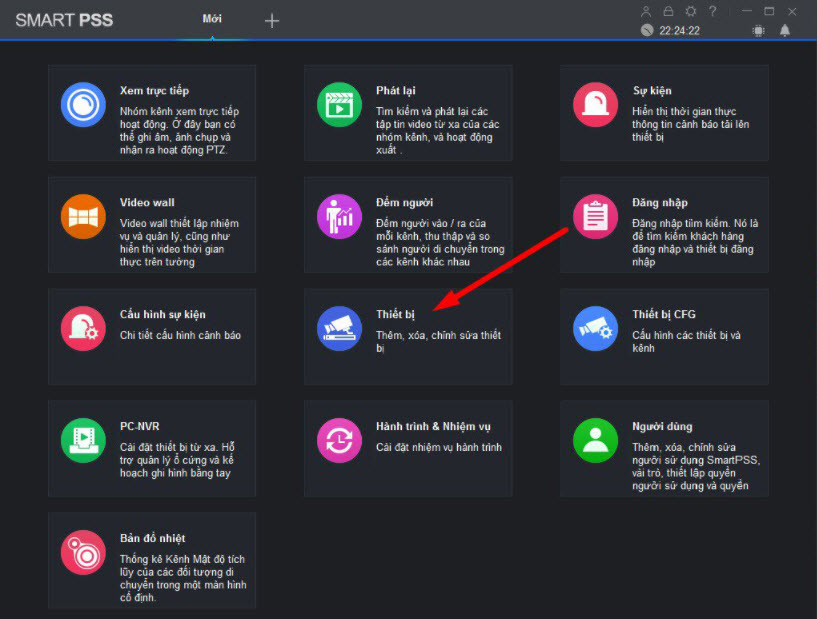Image resolution: width=817 pixels, height=619 pixels.
Task: Click the Người dùng user icon
Action: pos(595,440)
